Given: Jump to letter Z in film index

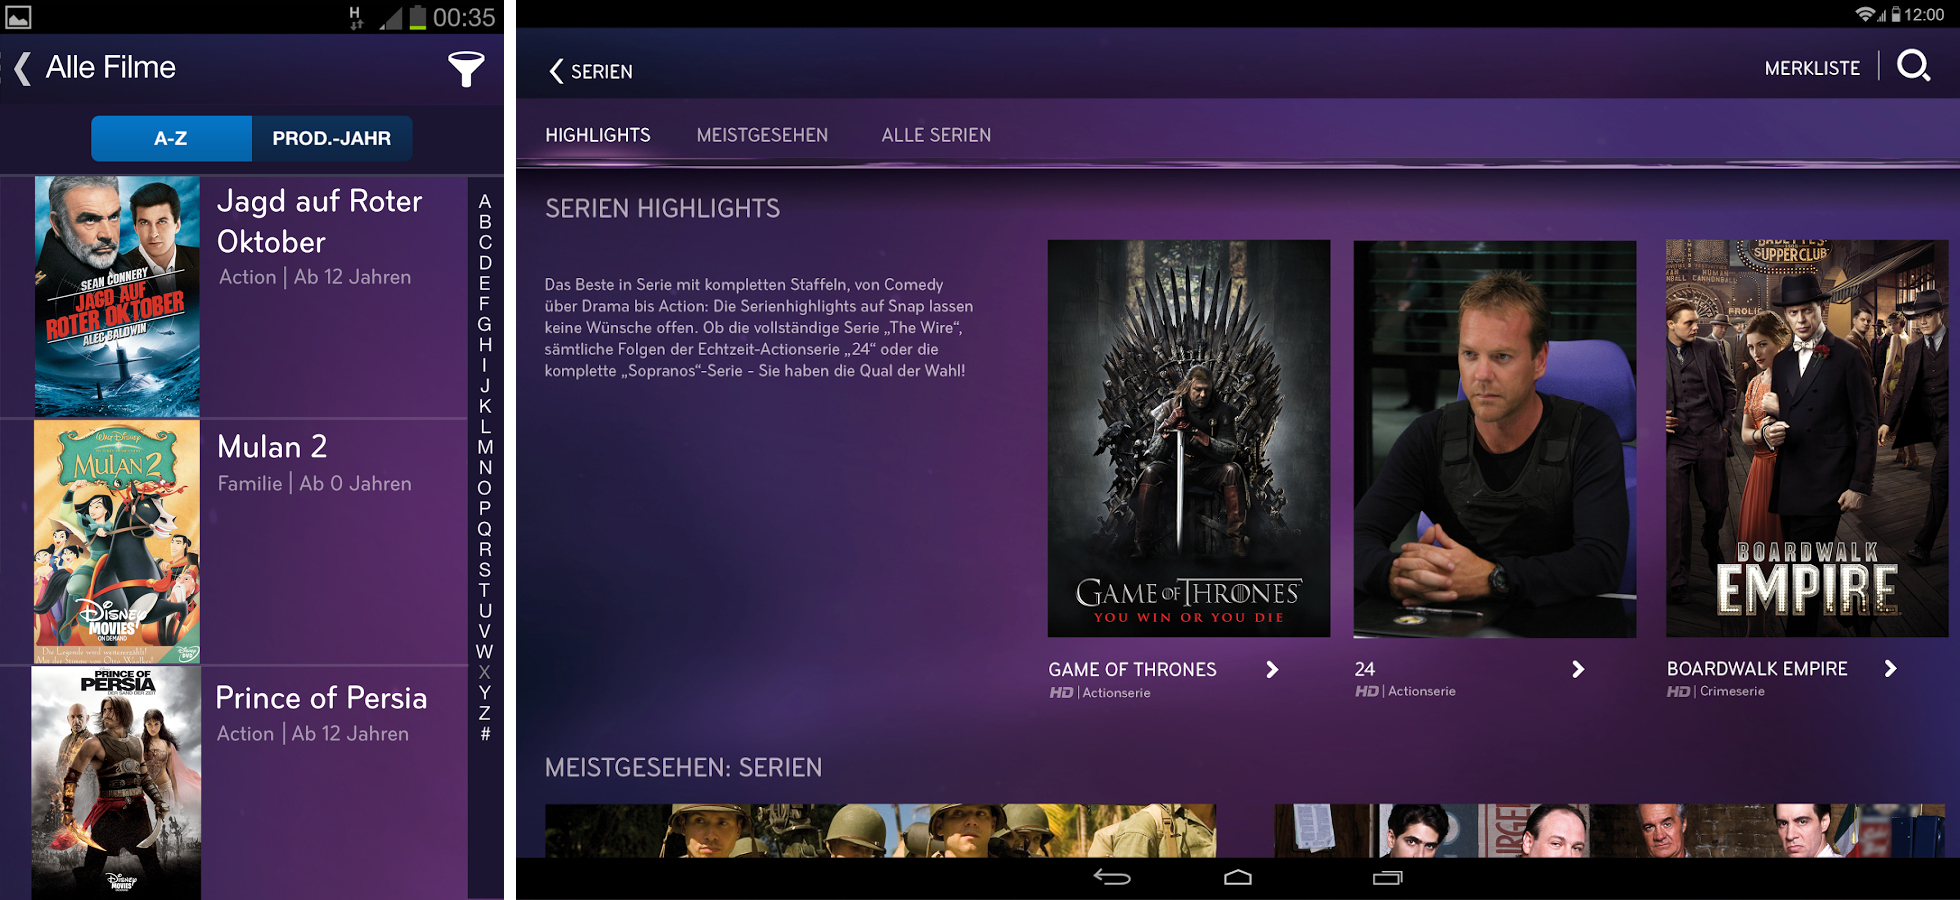Looking at the screenshot, I should click(485, 713).
